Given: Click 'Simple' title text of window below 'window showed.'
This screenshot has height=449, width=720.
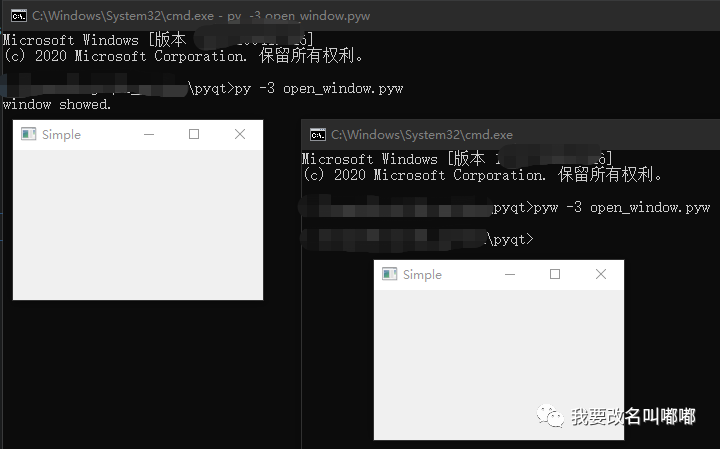Looking at the screenshot, I should (x=61, y=135).
